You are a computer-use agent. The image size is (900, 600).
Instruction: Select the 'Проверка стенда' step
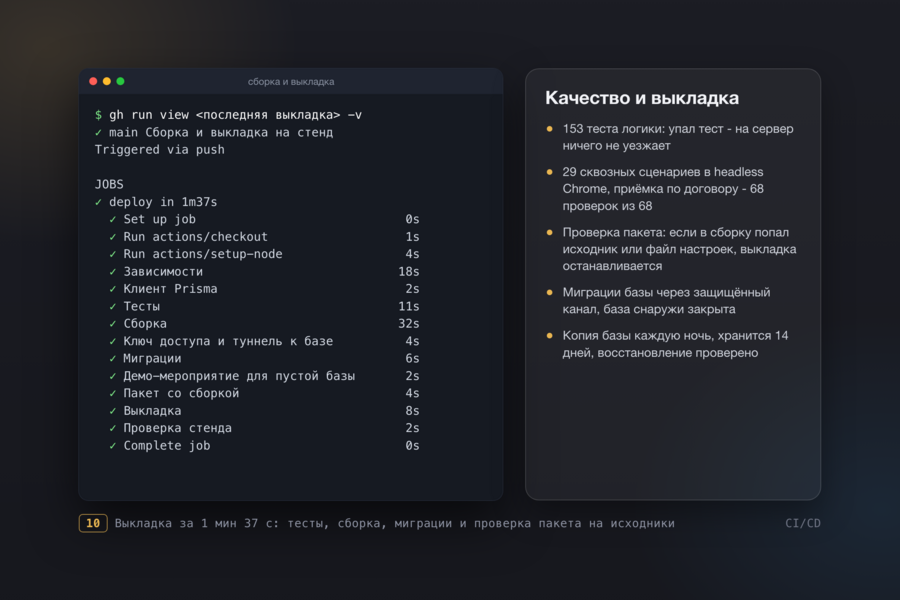point(264,428)
